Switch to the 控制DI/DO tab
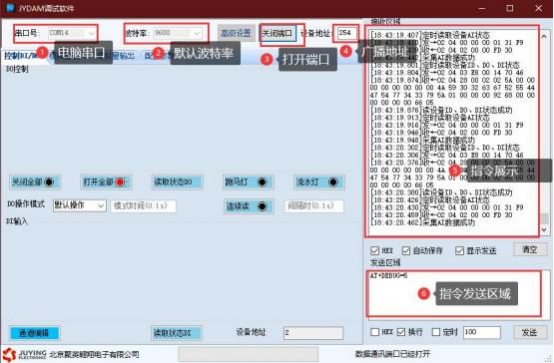Viewport: 554px width, 363px height. pos(21,55)
